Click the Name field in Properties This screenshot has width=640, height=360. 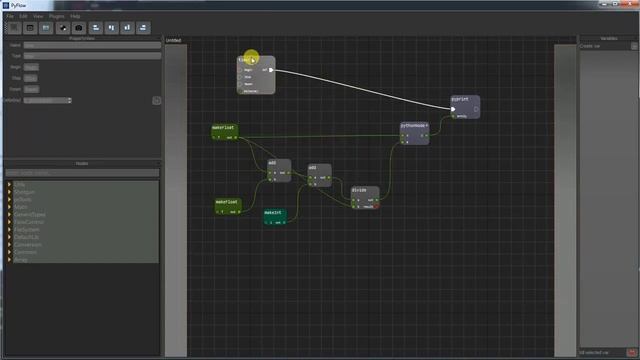click(92, 45)
